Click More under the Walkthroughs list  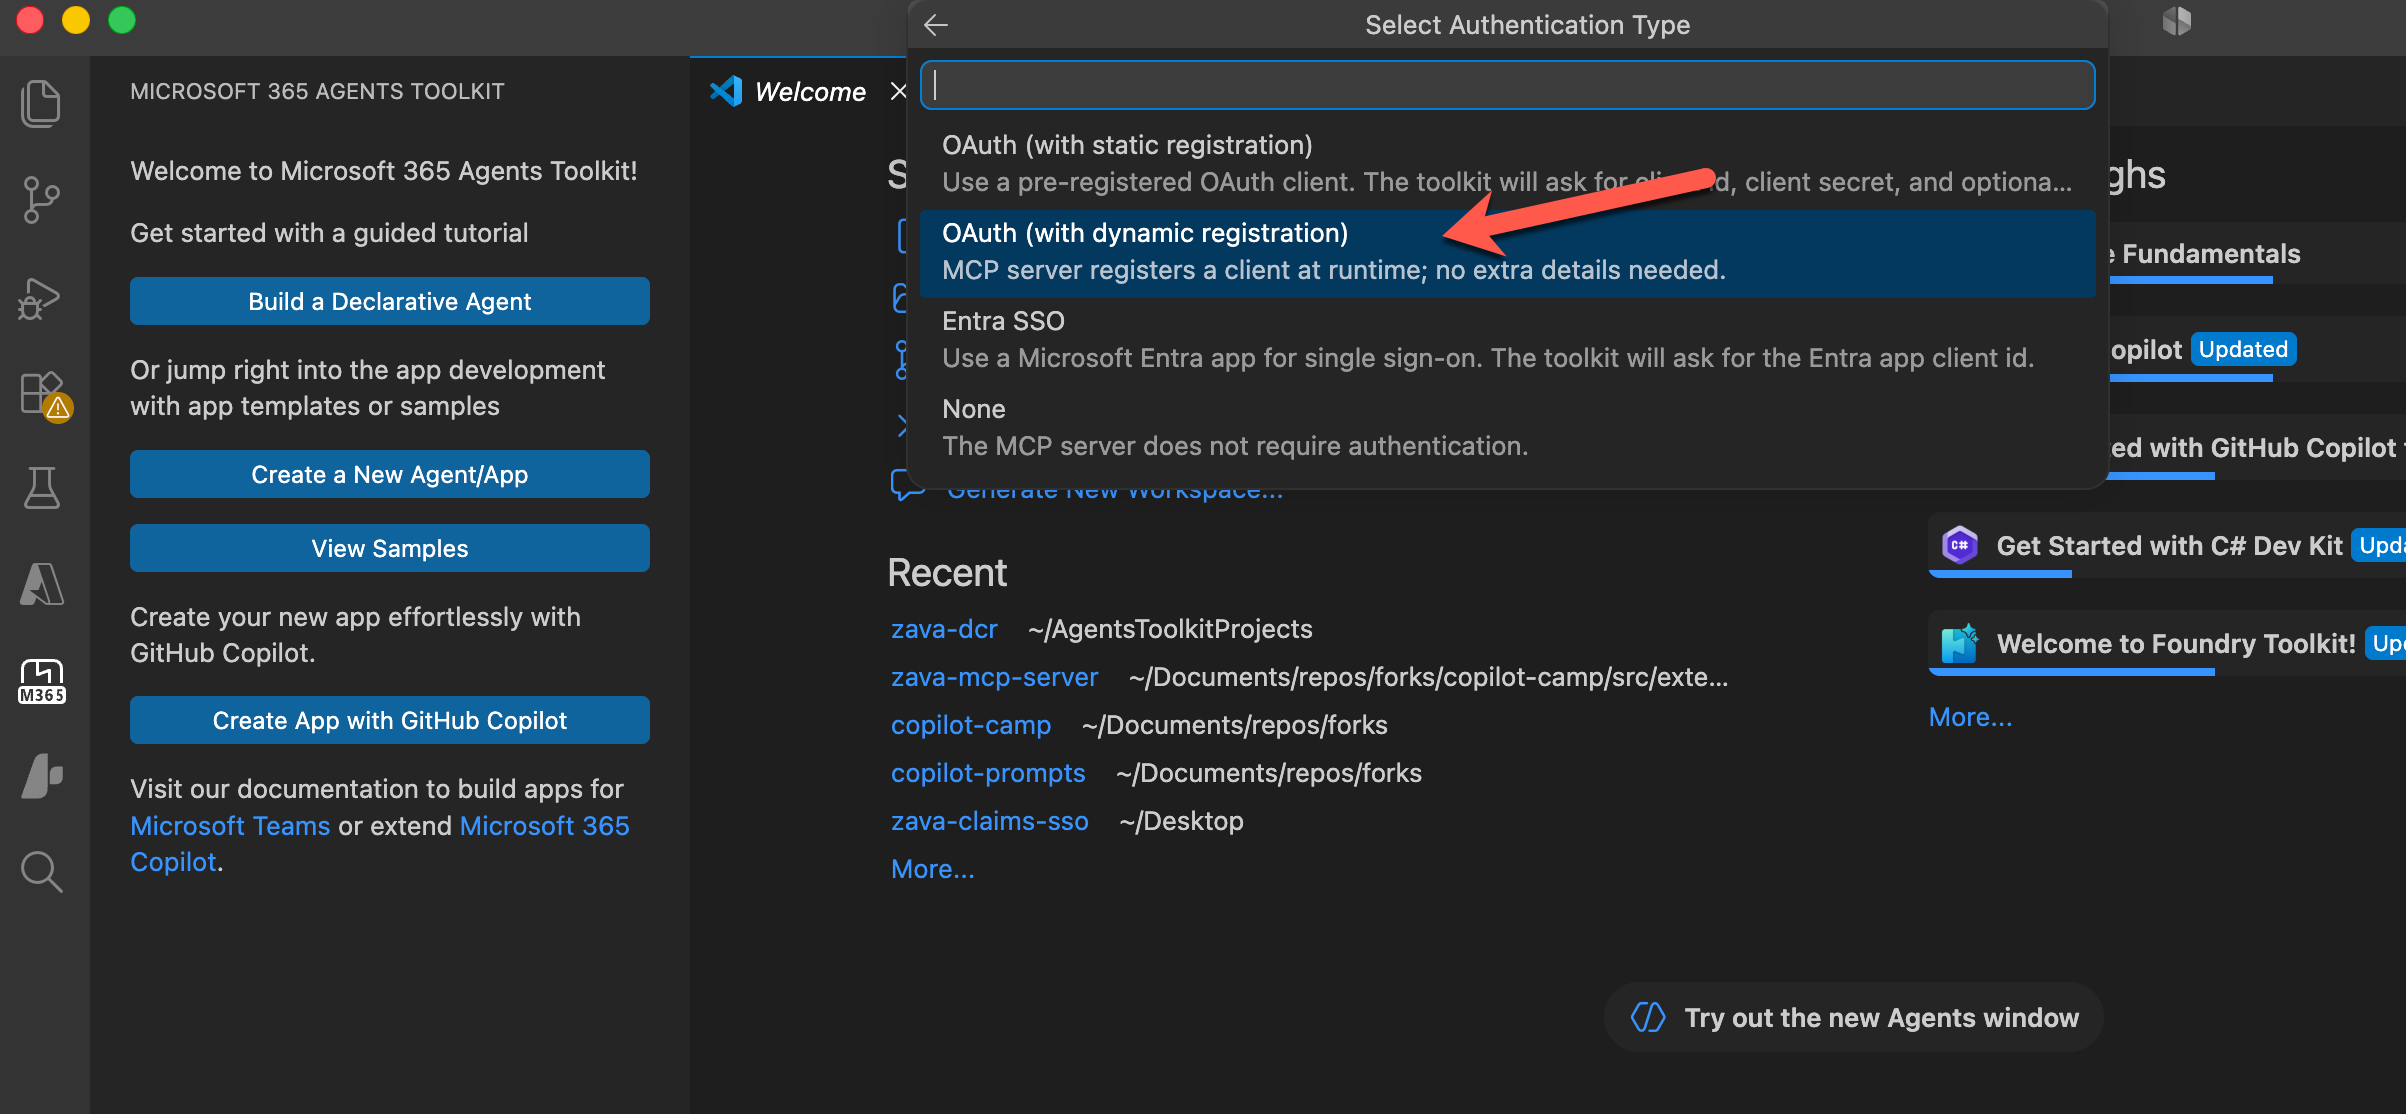click(x=1970, y=717)
